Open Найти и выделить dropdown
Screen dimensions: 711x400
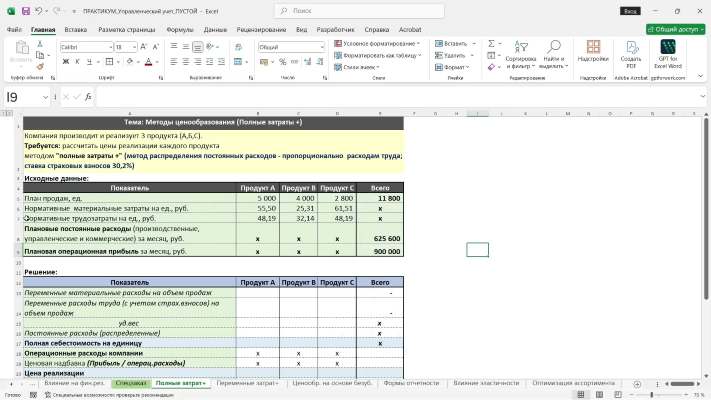tap(554, 54)
